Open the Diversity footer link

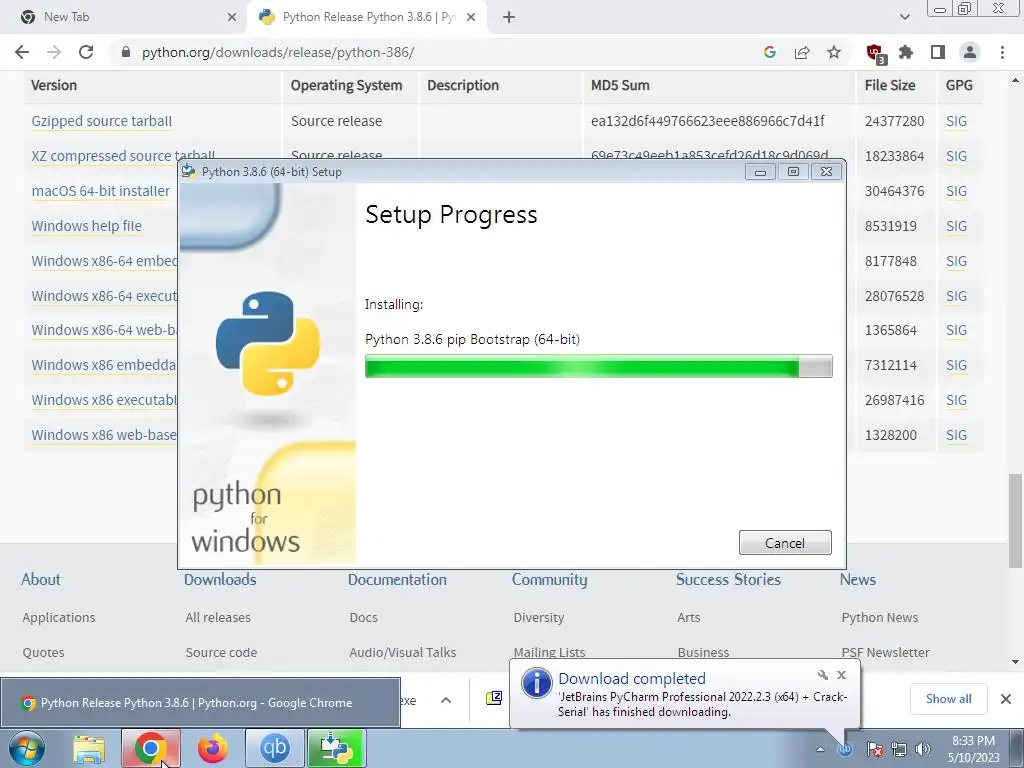(539, 617)
